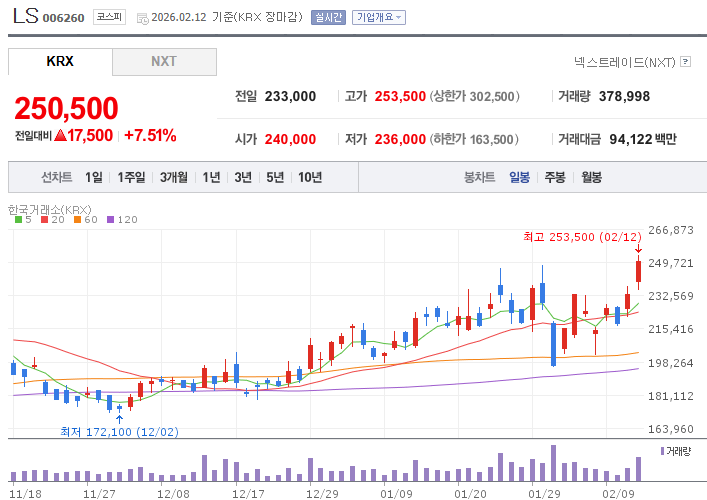Select the 월봉 candlestick chart
Image resolution: width=707 pixels, height=500 pixels.
tap(591, 177)
